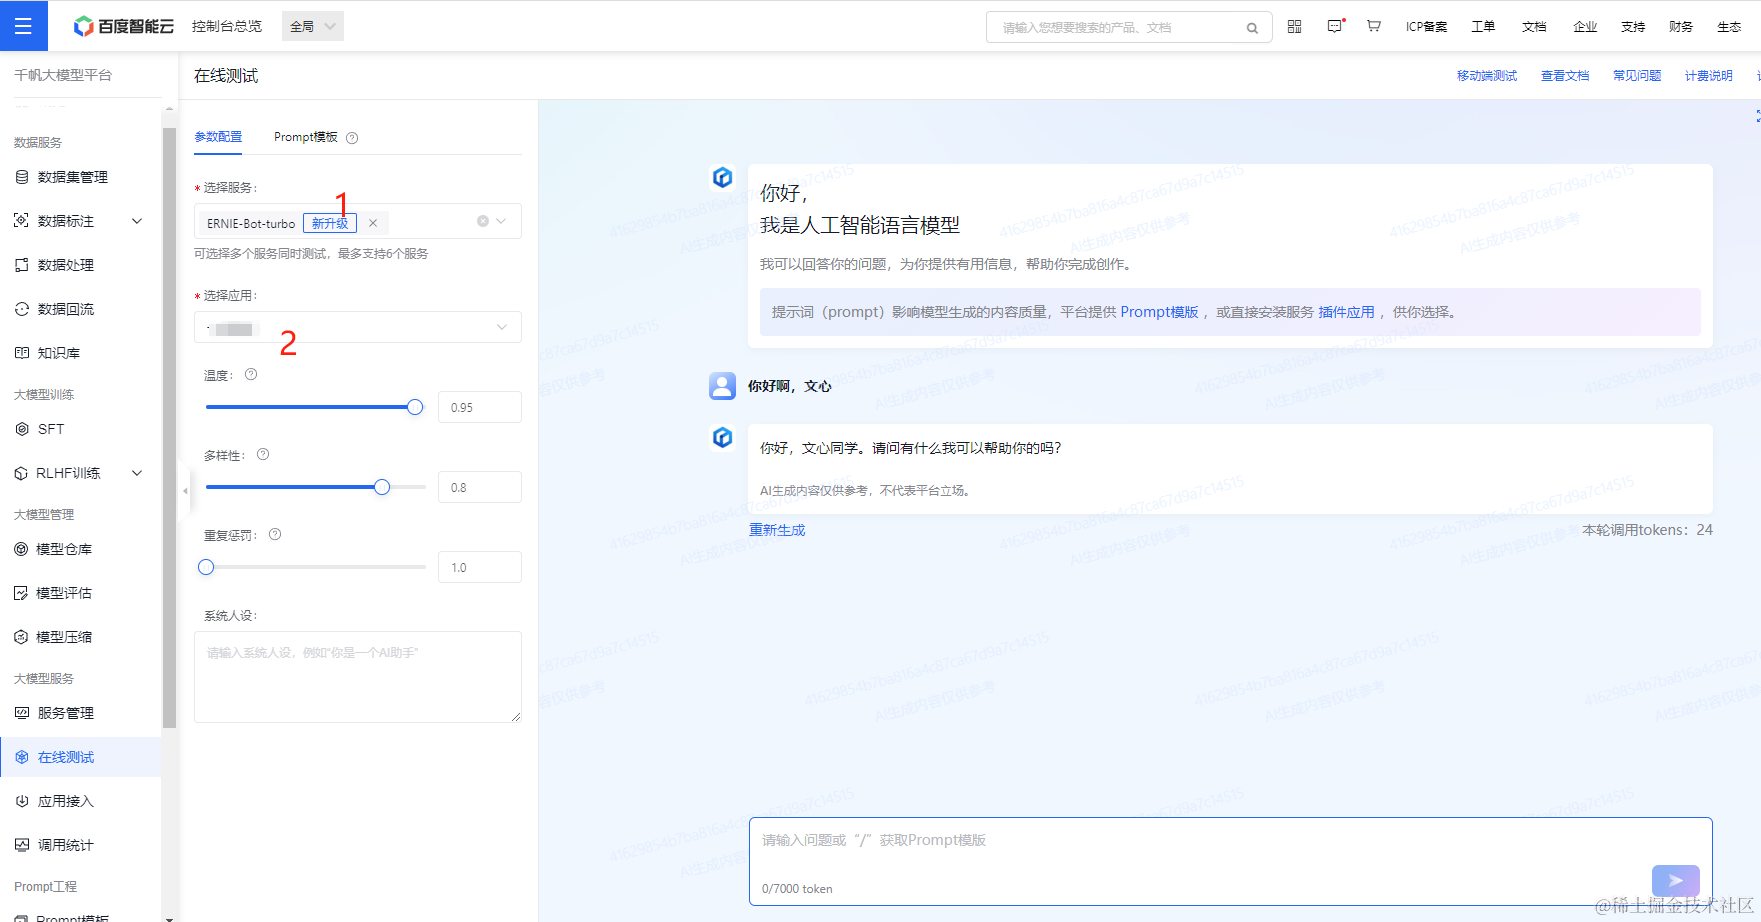Adjust the 温度 slider handle

[415, 407]
